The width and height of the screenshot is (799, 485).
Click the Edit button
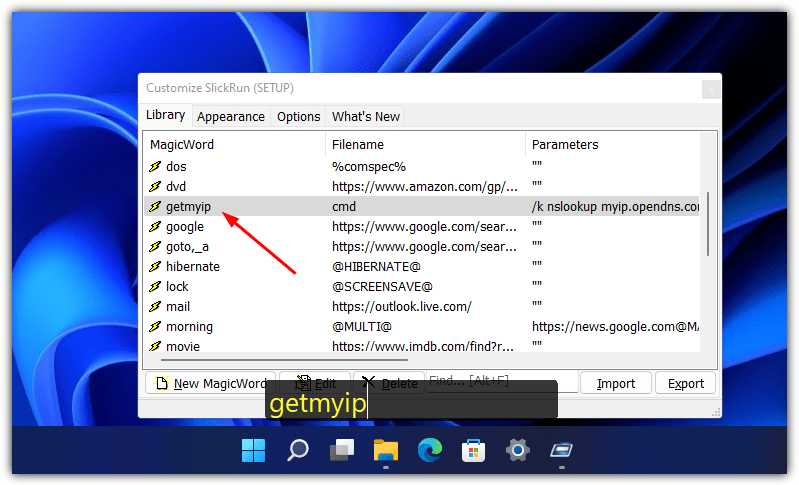click(x=315, y=383)
